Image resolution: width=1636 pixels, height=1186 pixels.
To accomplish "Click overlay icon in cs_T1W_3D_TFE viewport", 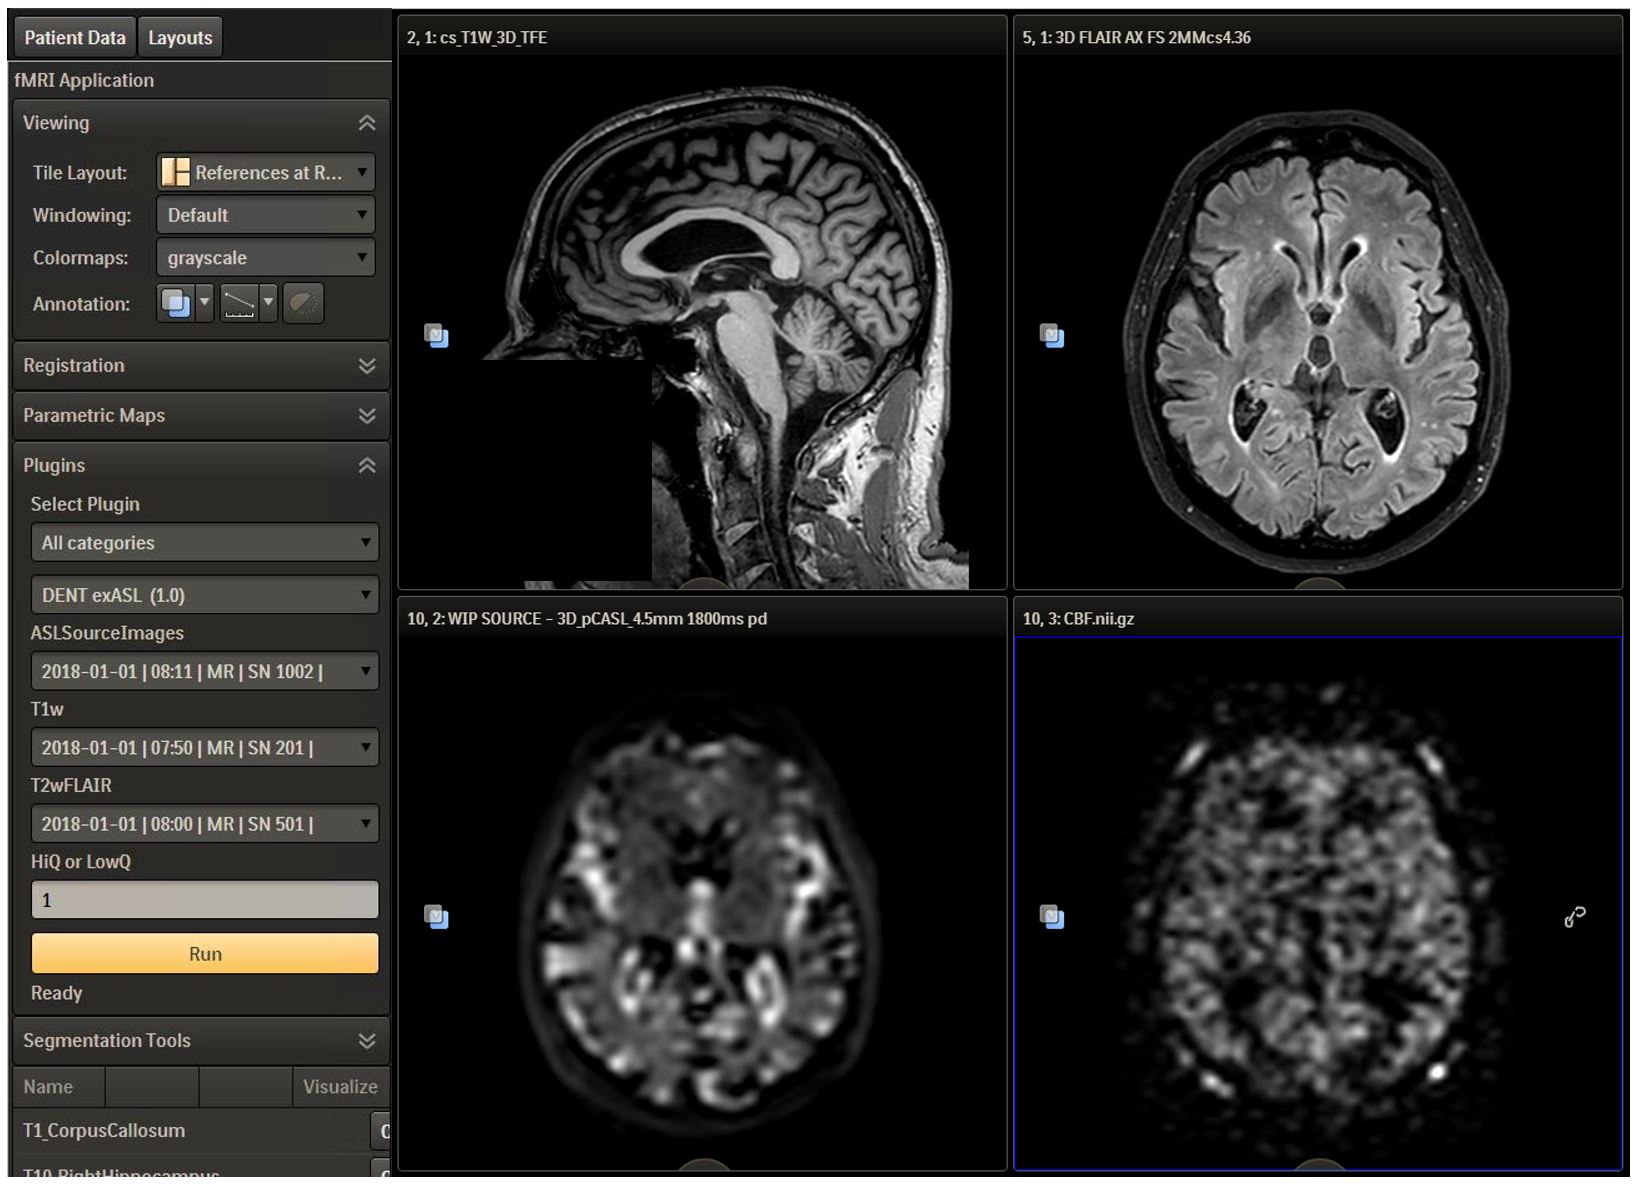I will 436,335.
